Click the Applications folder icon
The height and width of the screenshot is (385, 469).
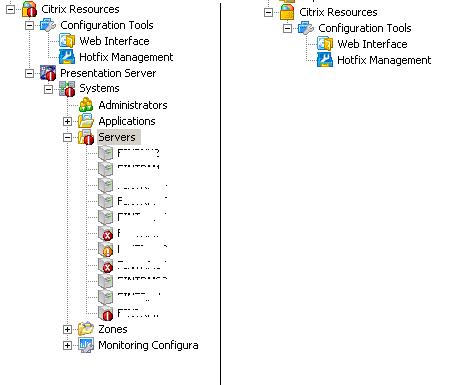[x=86, y=121]
